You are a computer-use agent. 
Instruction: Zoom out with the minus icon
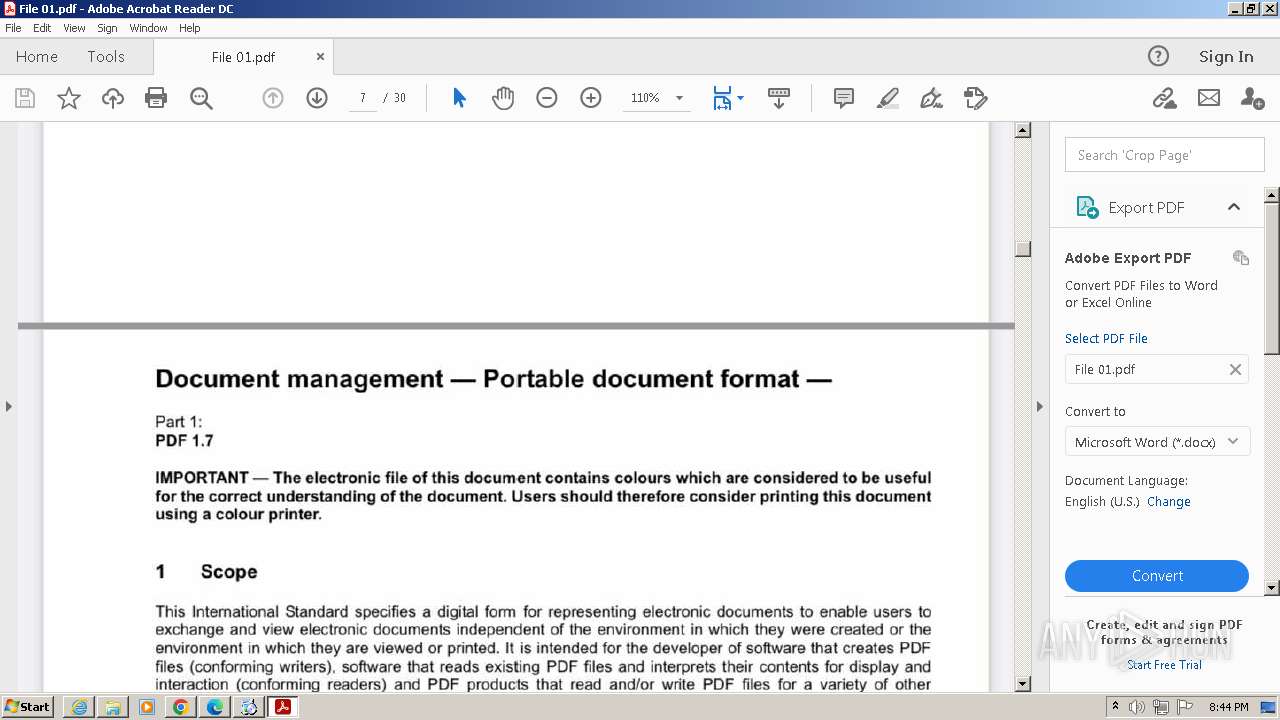(x=547, y=98)
